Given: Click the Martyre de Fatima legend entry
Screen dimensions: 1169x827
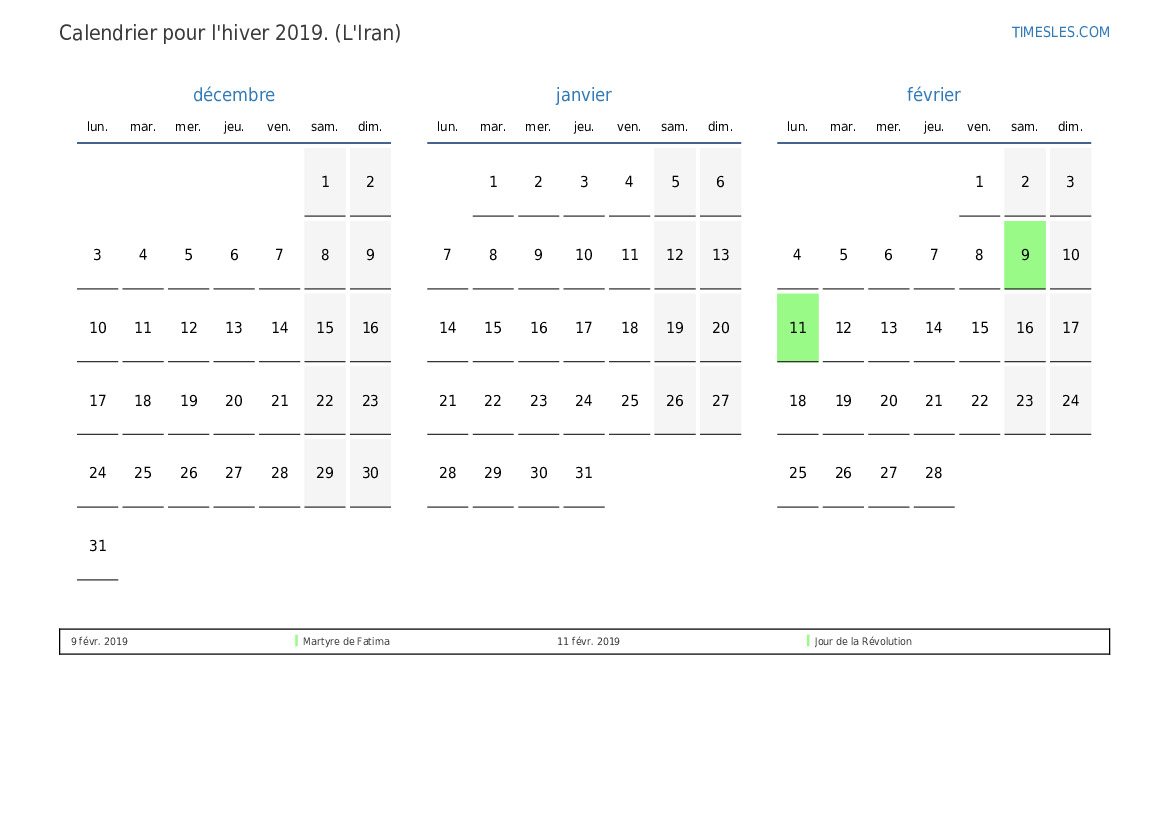Looking at the screenshot, I should click(x=346, y=642).
